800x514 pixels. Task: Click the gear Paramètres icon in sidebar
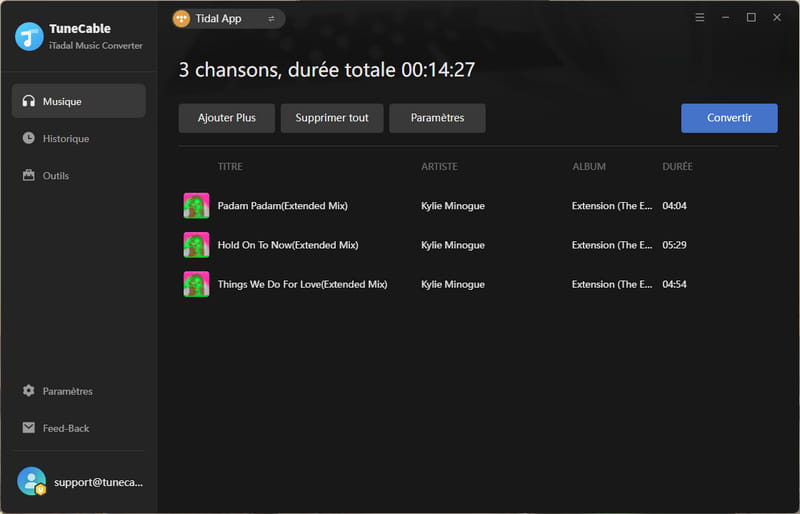[x=29, y=390]
